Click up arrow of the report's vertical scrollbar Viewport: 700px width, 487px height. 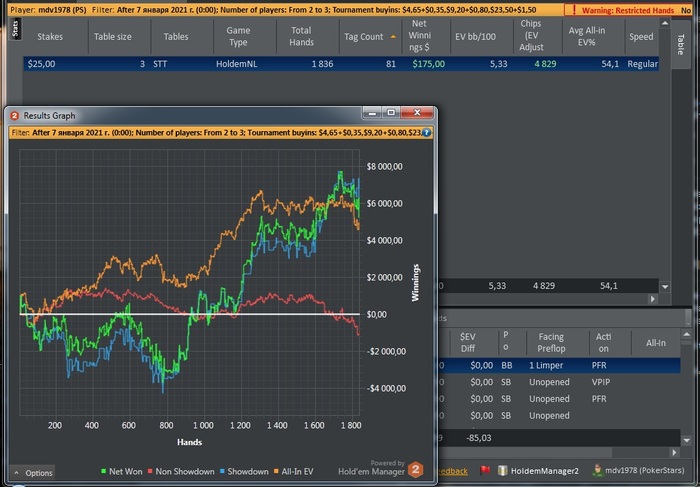tap(665, 23)
